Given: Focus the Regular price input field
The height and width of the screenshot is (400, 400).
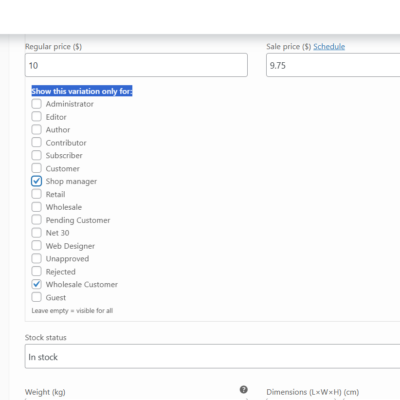Looking at the screenshot, I should click(x=136, y=65).
